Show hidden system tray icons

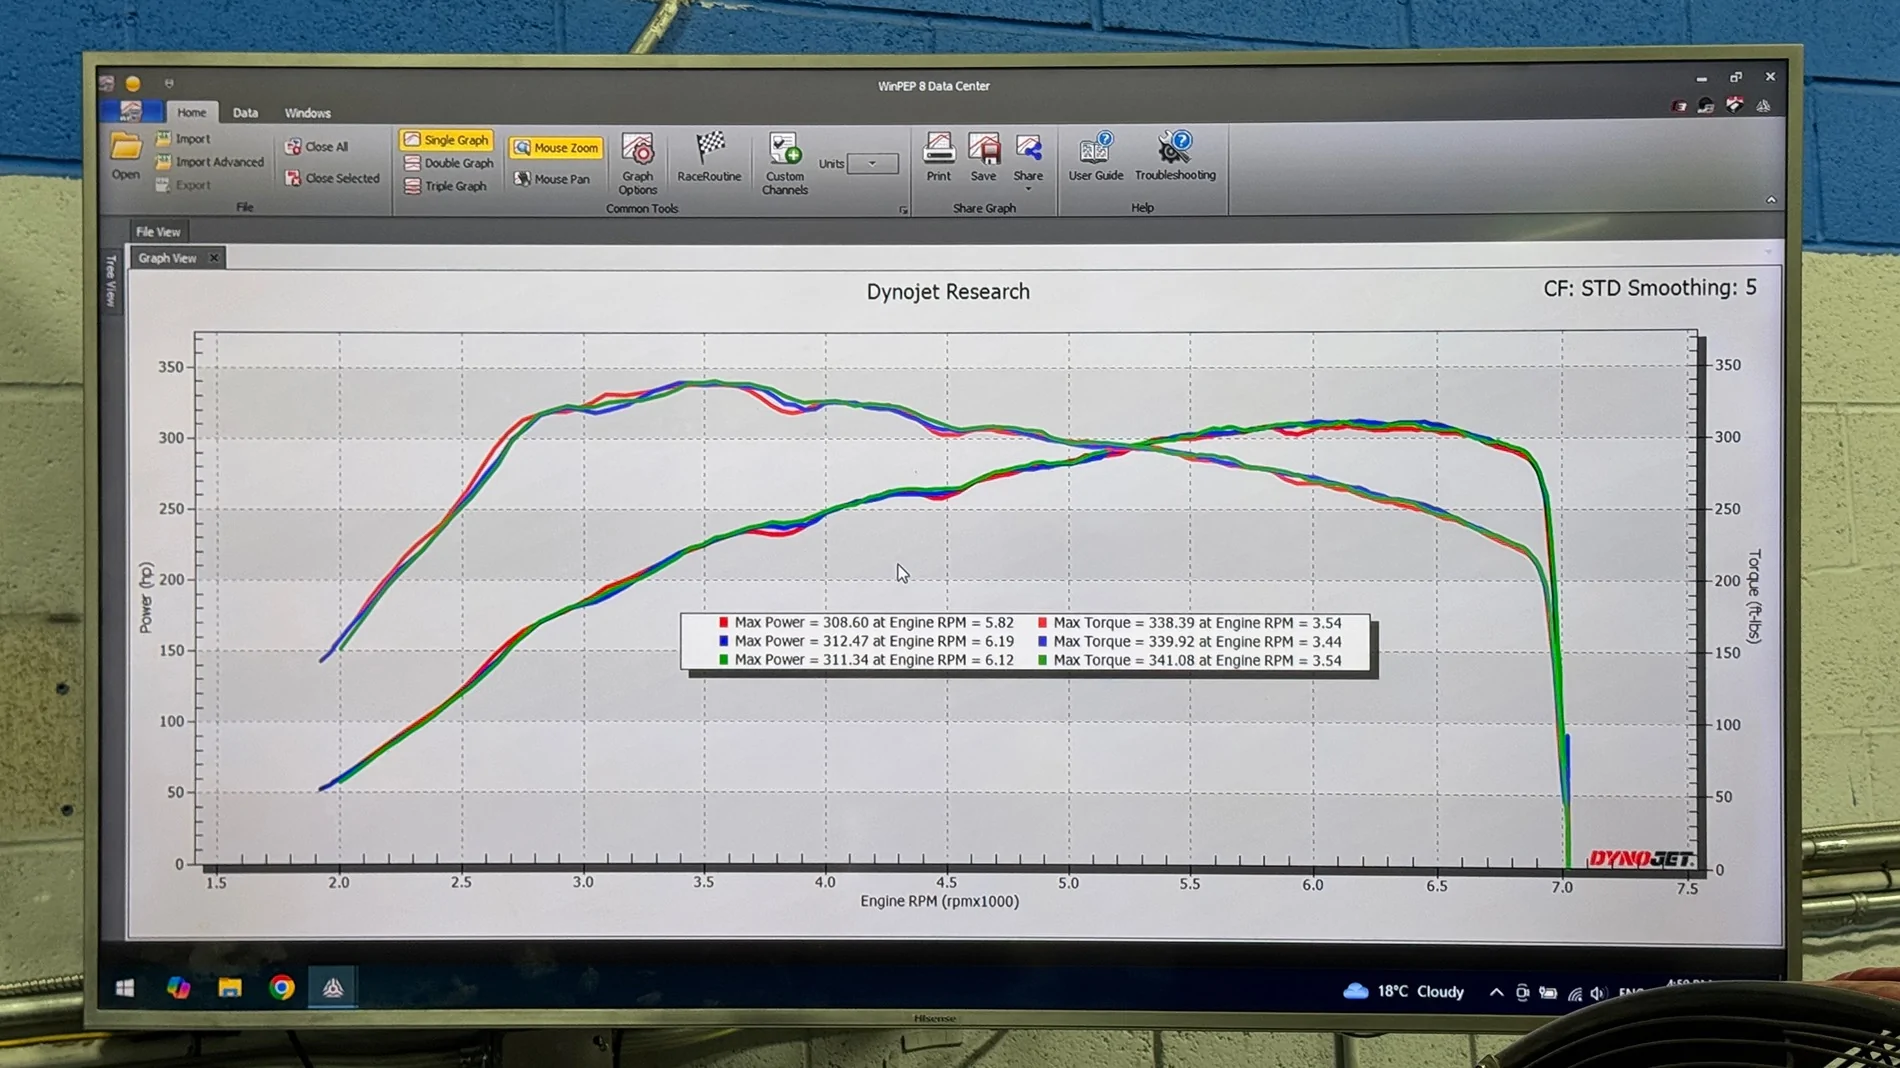click(x=1496, y=992)
